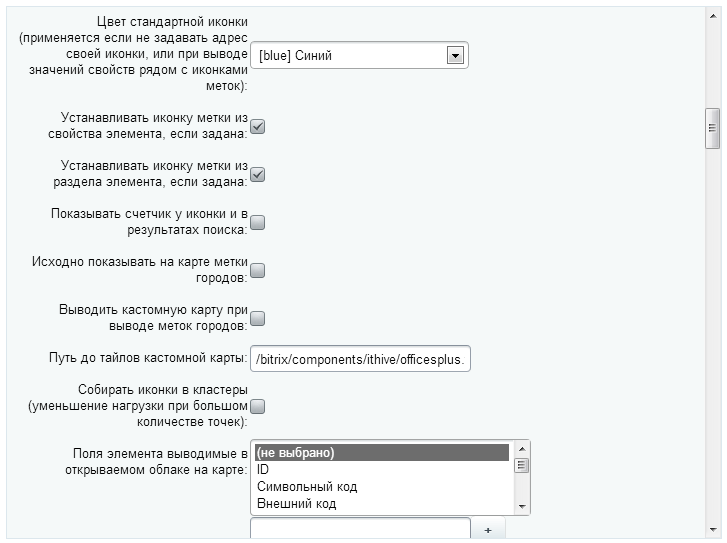
Task: Click the fields list scroll-up arrow
Action: pyautogui.click(x=521, y=449)
